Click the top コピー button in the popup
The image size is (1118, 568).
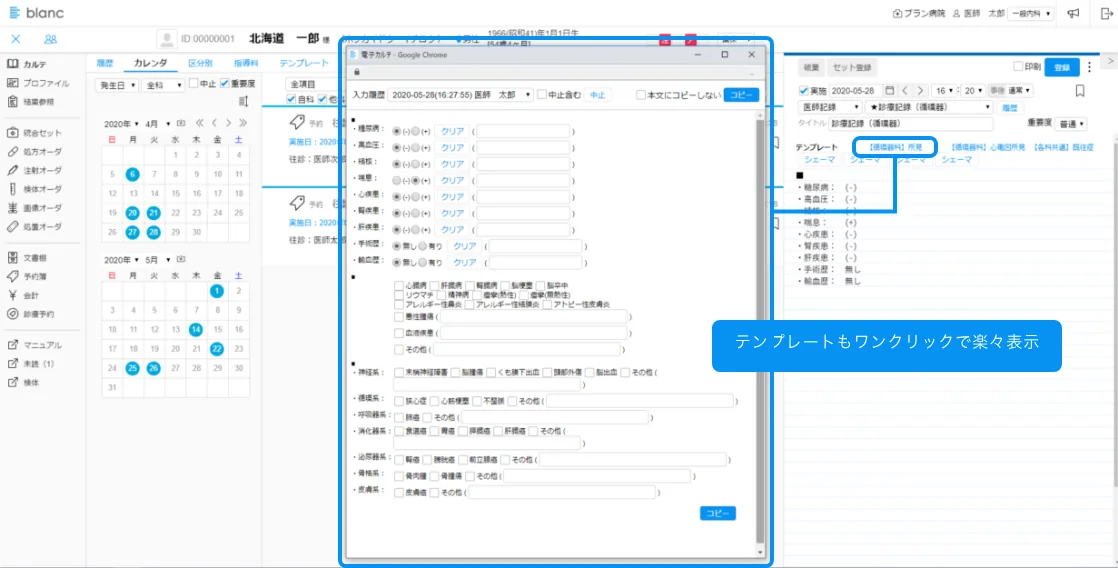(x=742, y=95)
